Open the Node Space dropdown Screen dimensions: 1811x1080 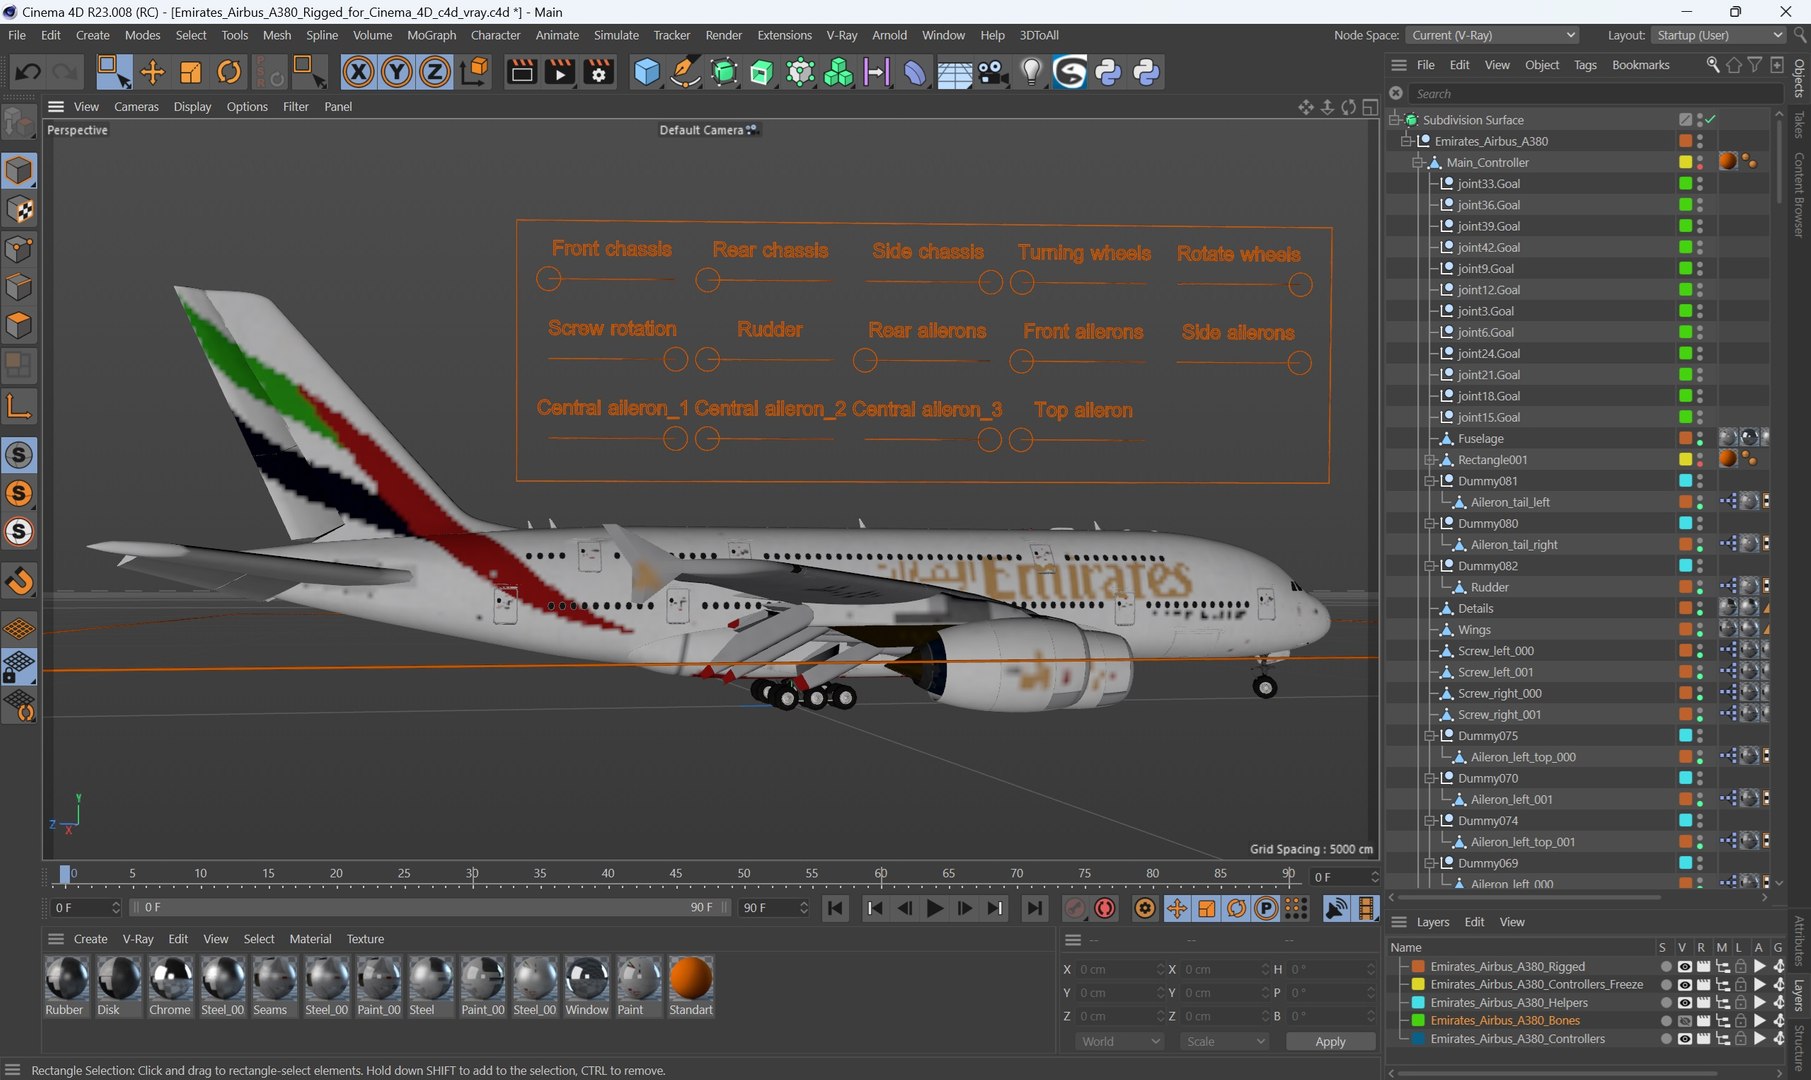[x=1492, y=35]
